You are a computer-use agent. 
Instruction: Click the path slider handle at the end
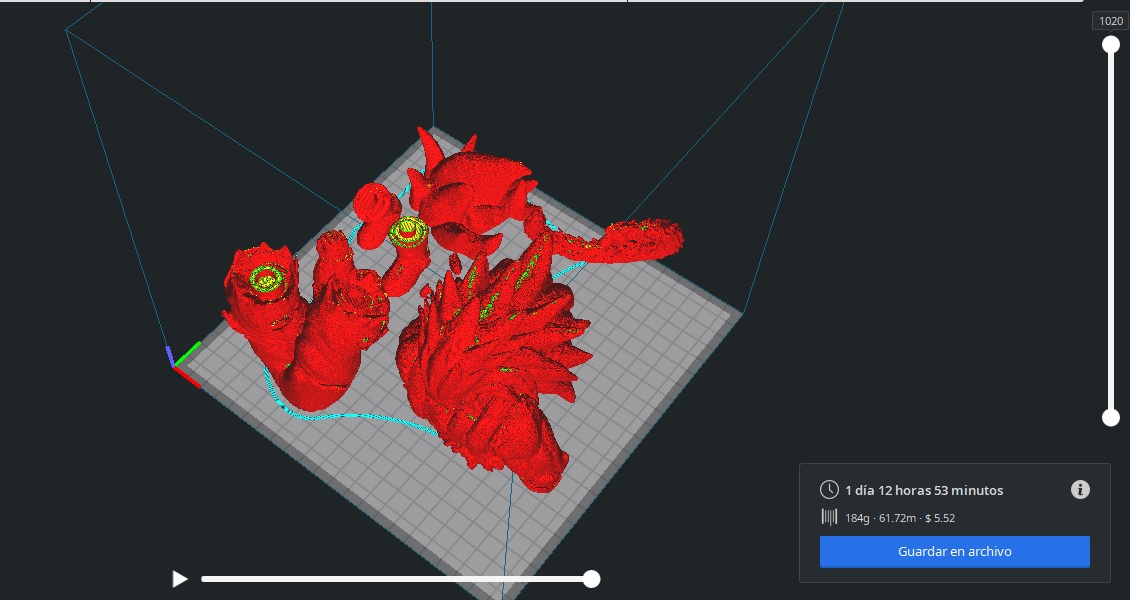pyautogui.click(x=591, y=578)
